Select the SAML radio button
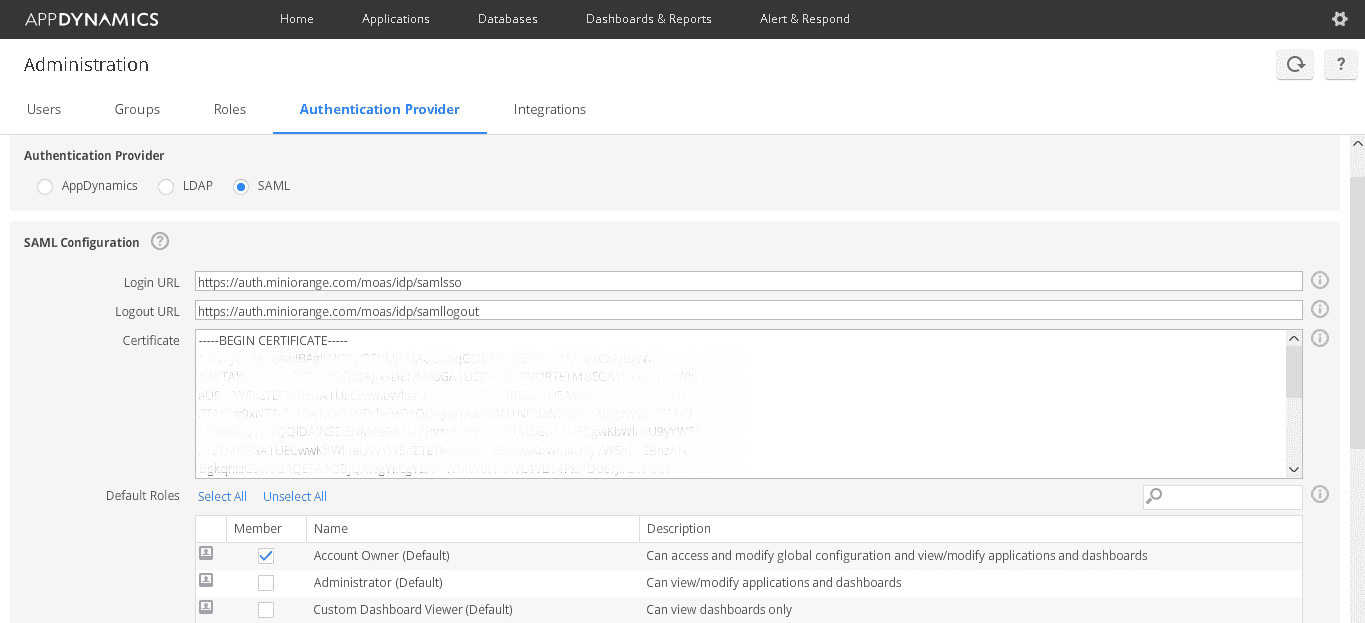Viewport: 1365px width, 623px height. [x=241, y=187]
